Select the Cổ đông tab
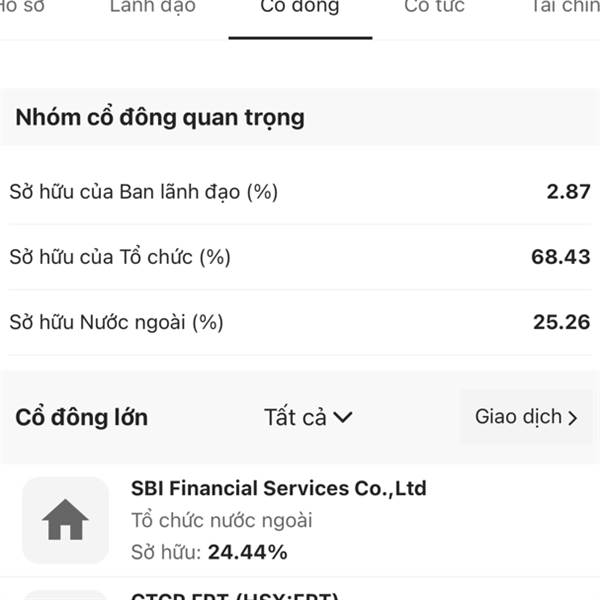Image resolution: width=600 pixels, height=600 pixels. 300,6
